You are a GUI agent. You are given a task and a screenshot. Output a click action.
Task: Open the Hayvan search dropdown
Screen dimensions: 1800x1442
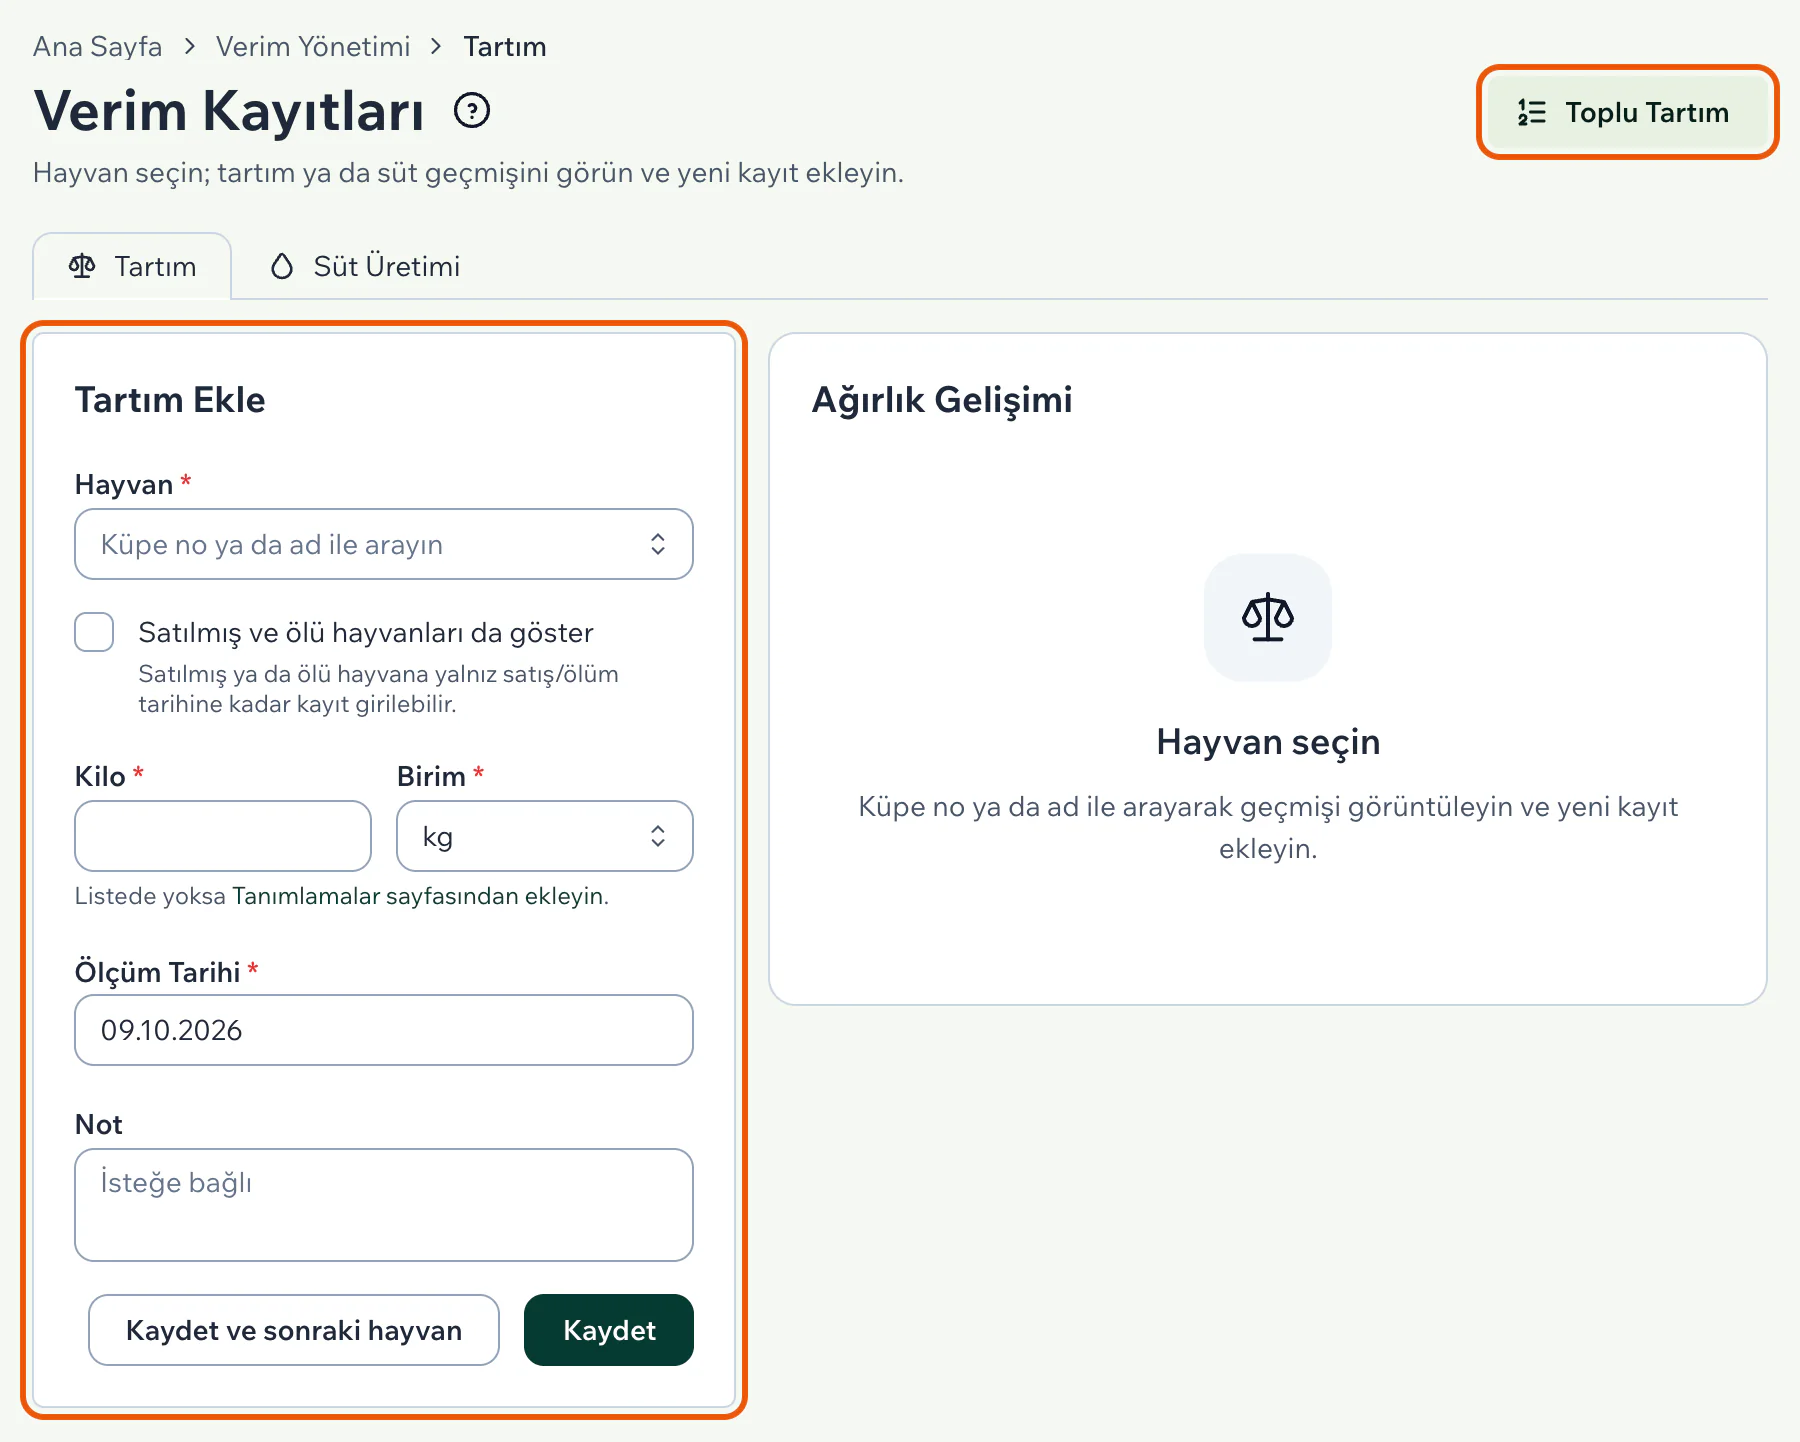[x=384, y=544]
